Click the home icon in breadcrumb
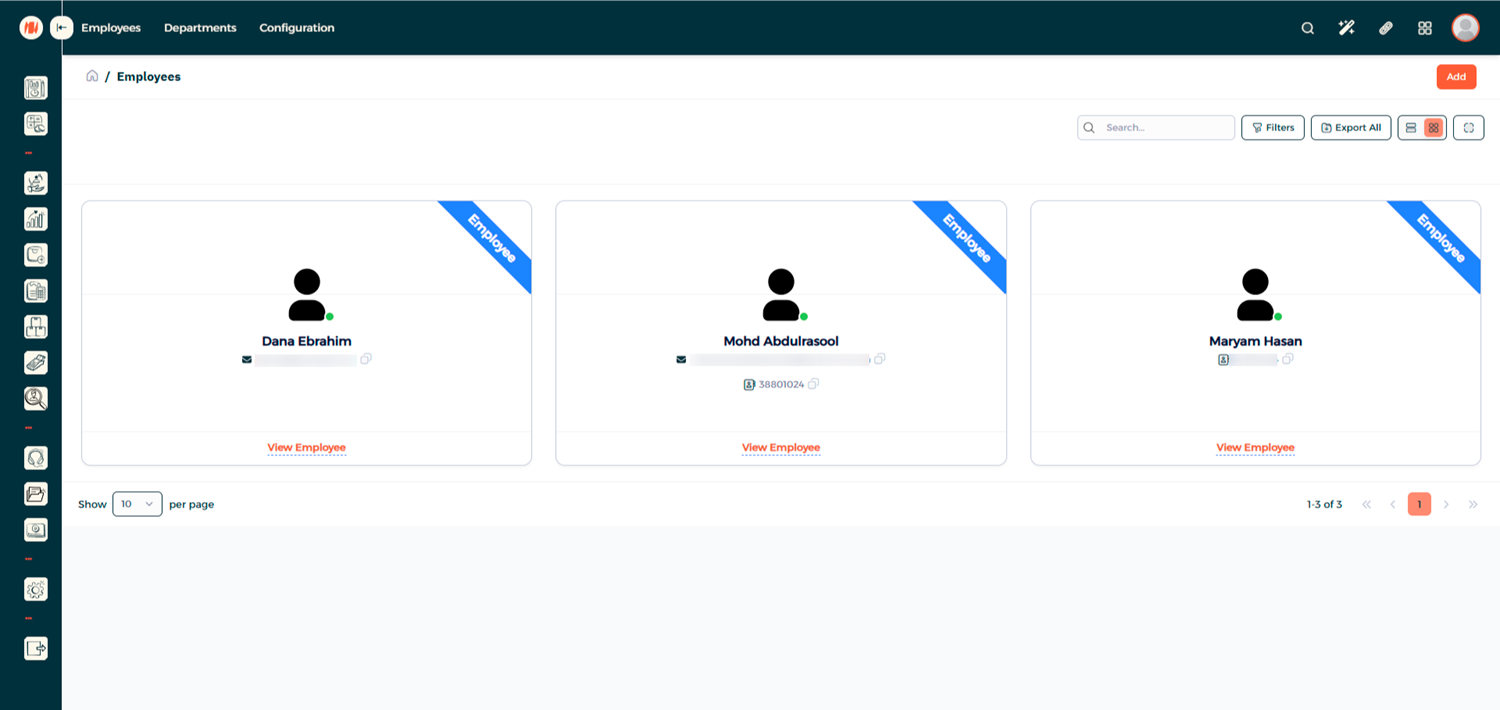 click(x=92, y=76)
